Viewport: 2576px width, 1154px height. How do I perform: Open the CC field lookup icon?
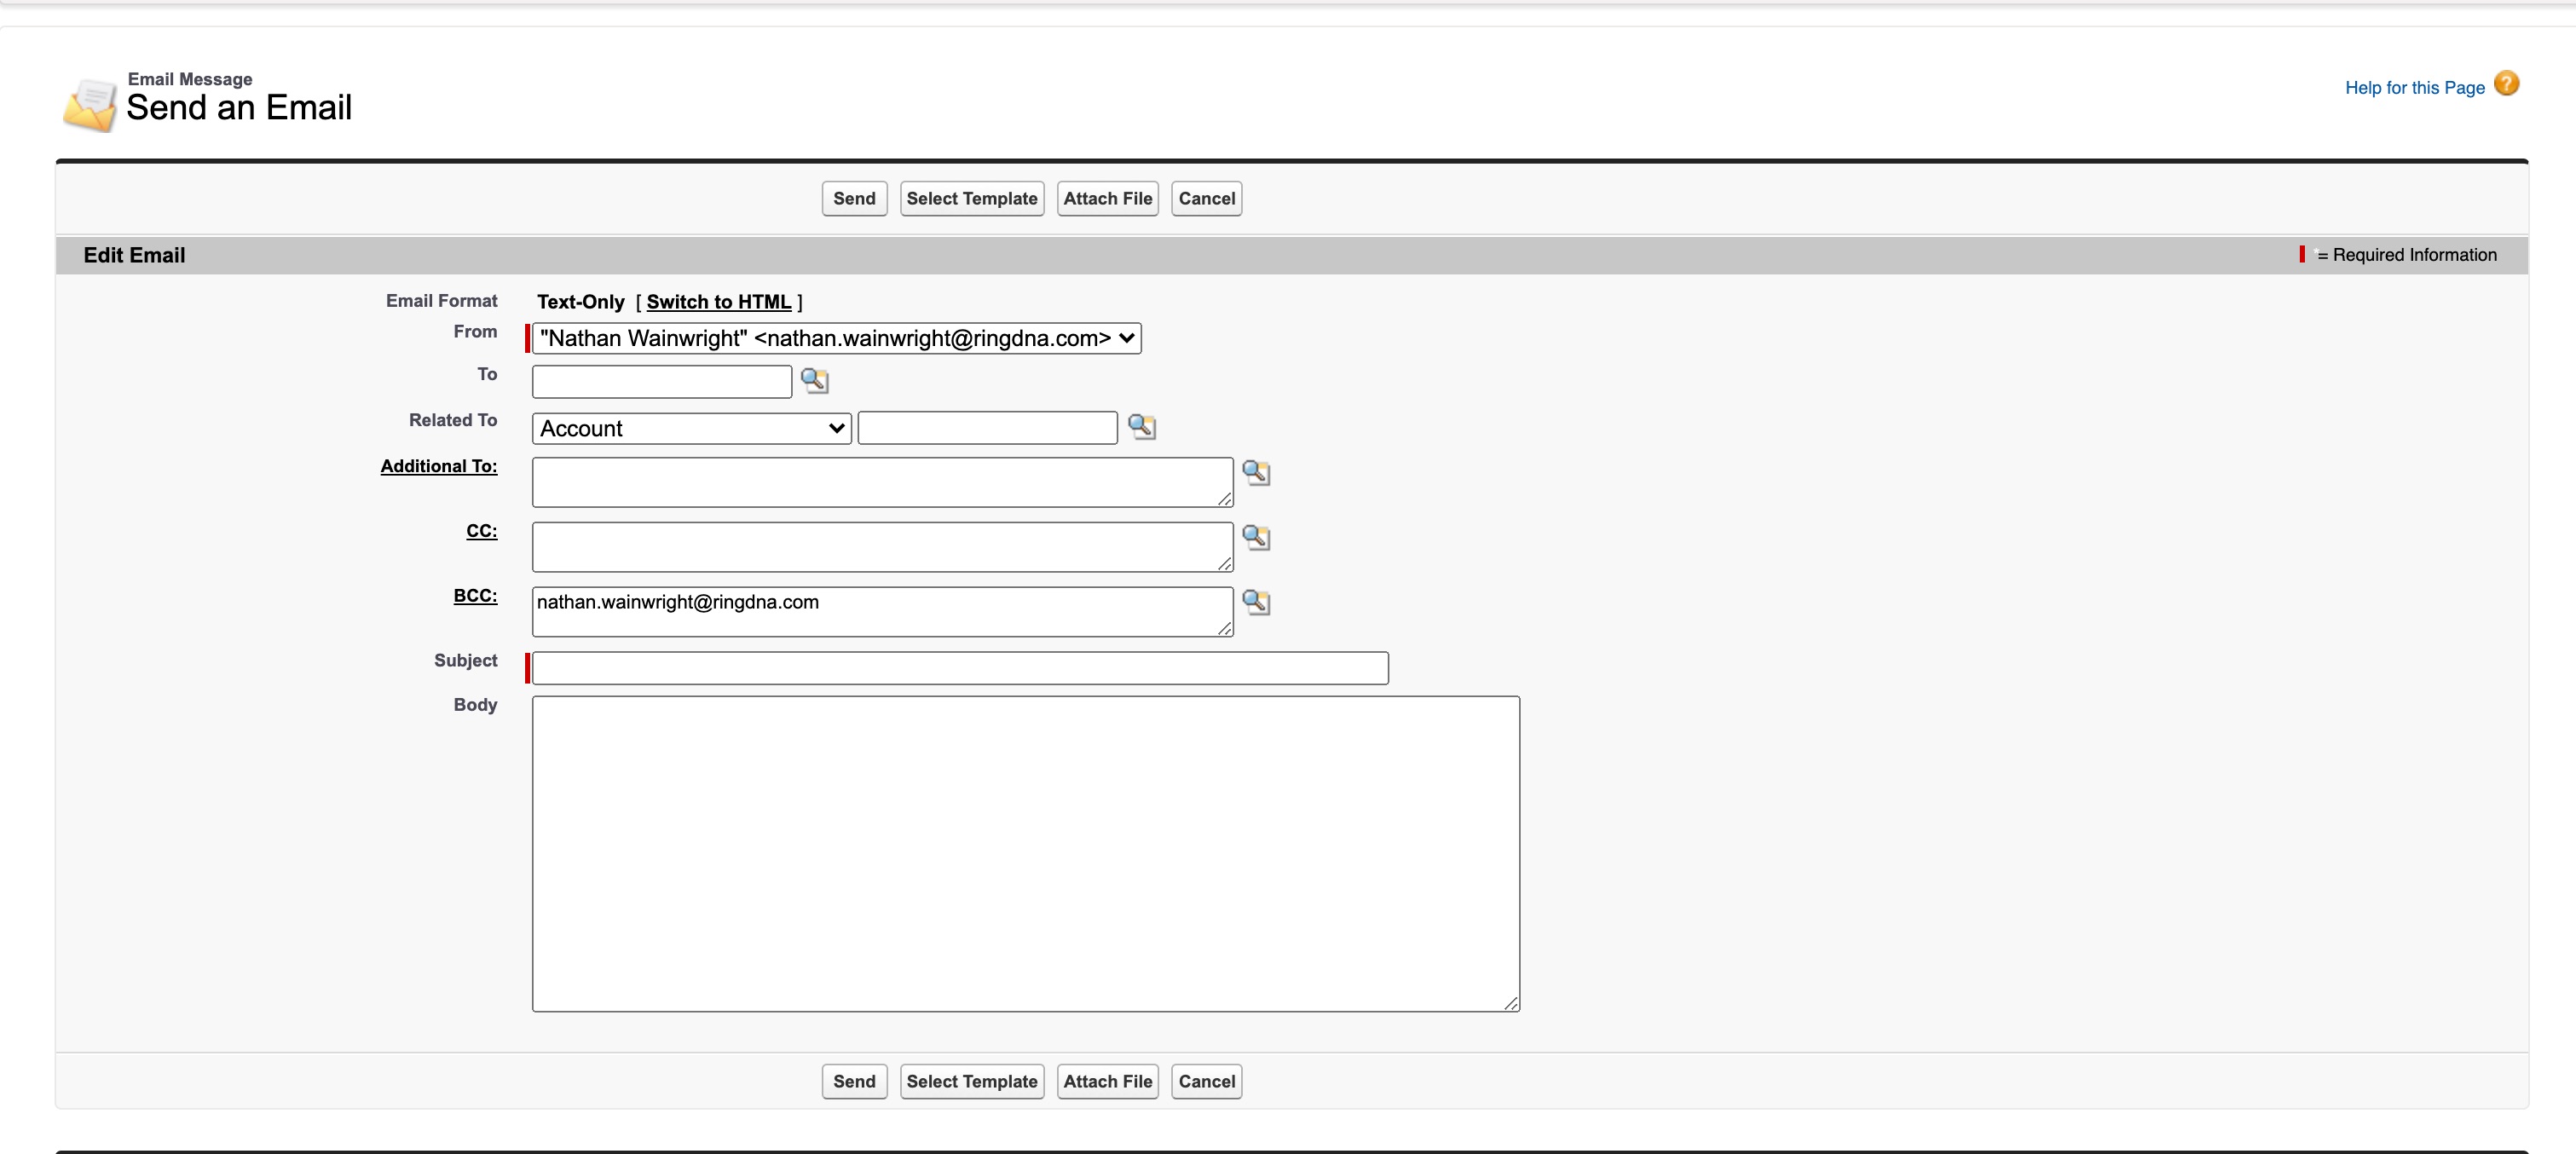[x=1255, y=538]
